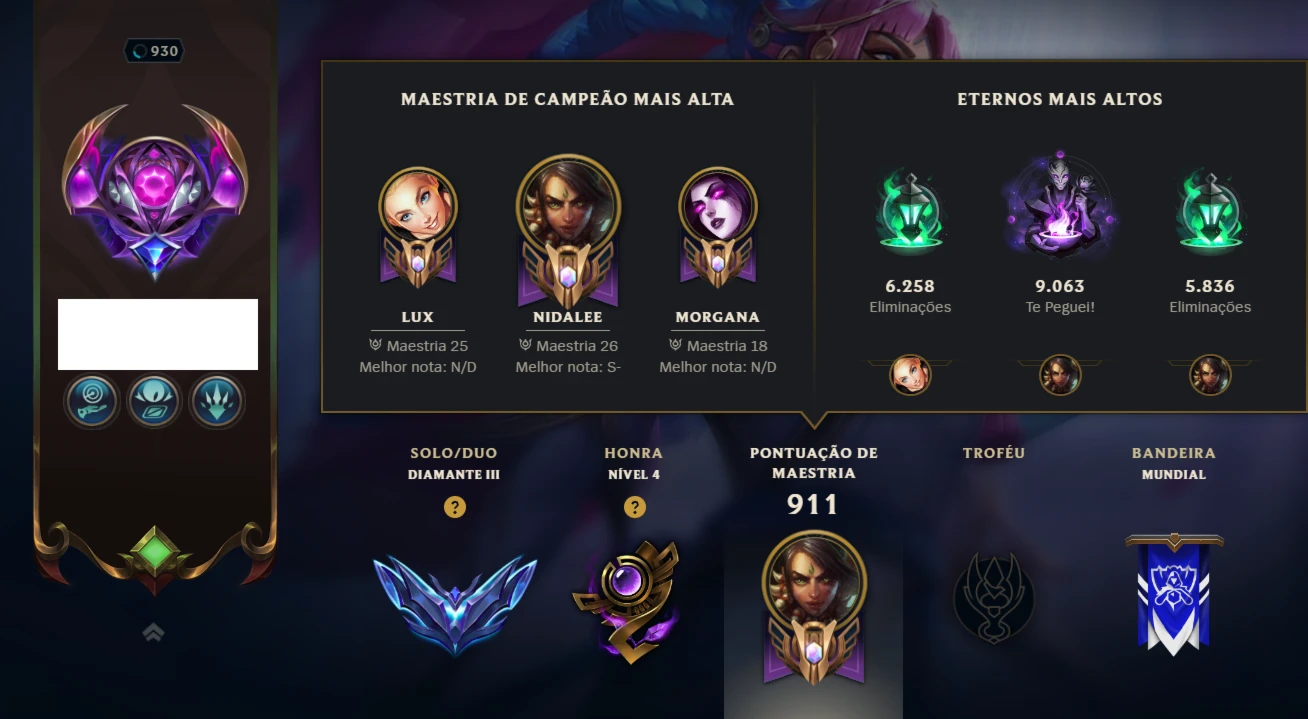Open the Solo/Duo question mark help
The image size is (1308, 719).
pyautogui.click(x=454, y=507)
